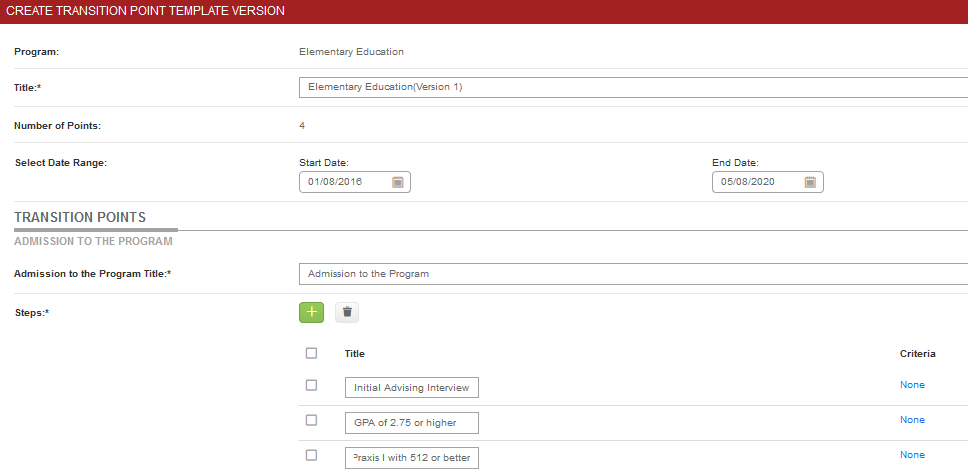Click the Number of Points: label
Screen dimensions: 968x471
57,126
